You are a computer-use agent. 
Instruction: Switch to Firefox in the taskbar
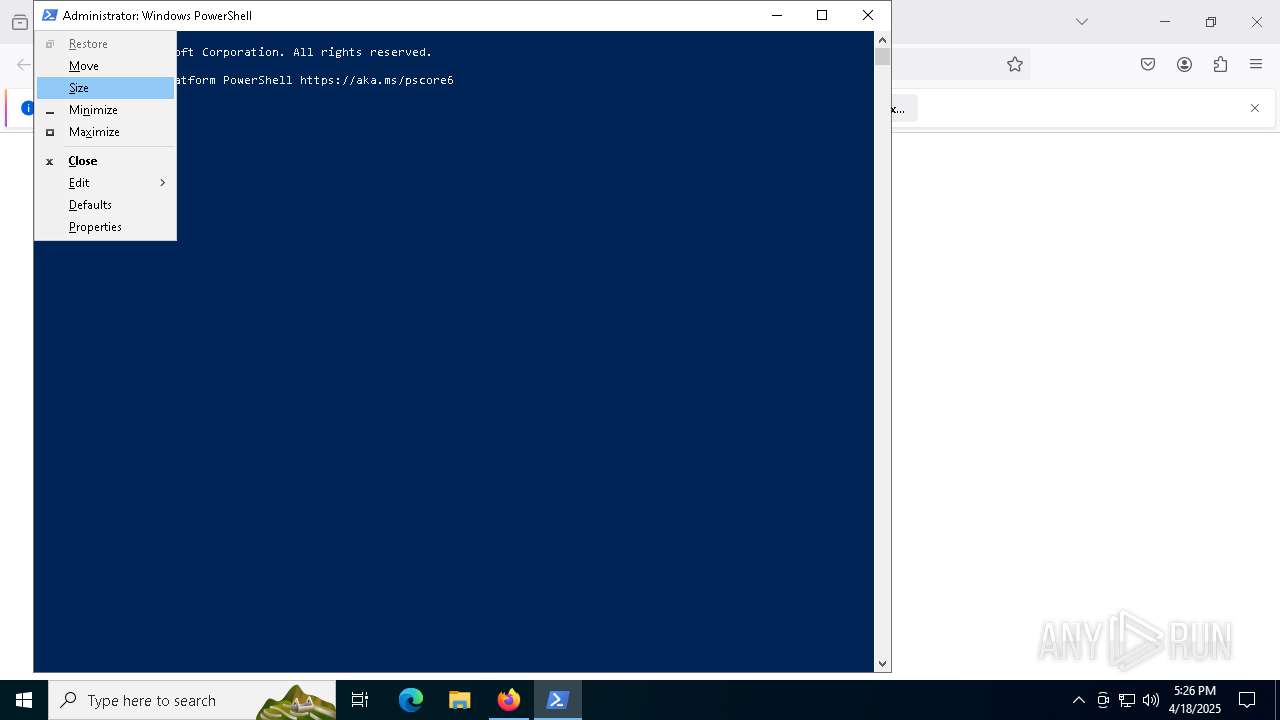509,700
